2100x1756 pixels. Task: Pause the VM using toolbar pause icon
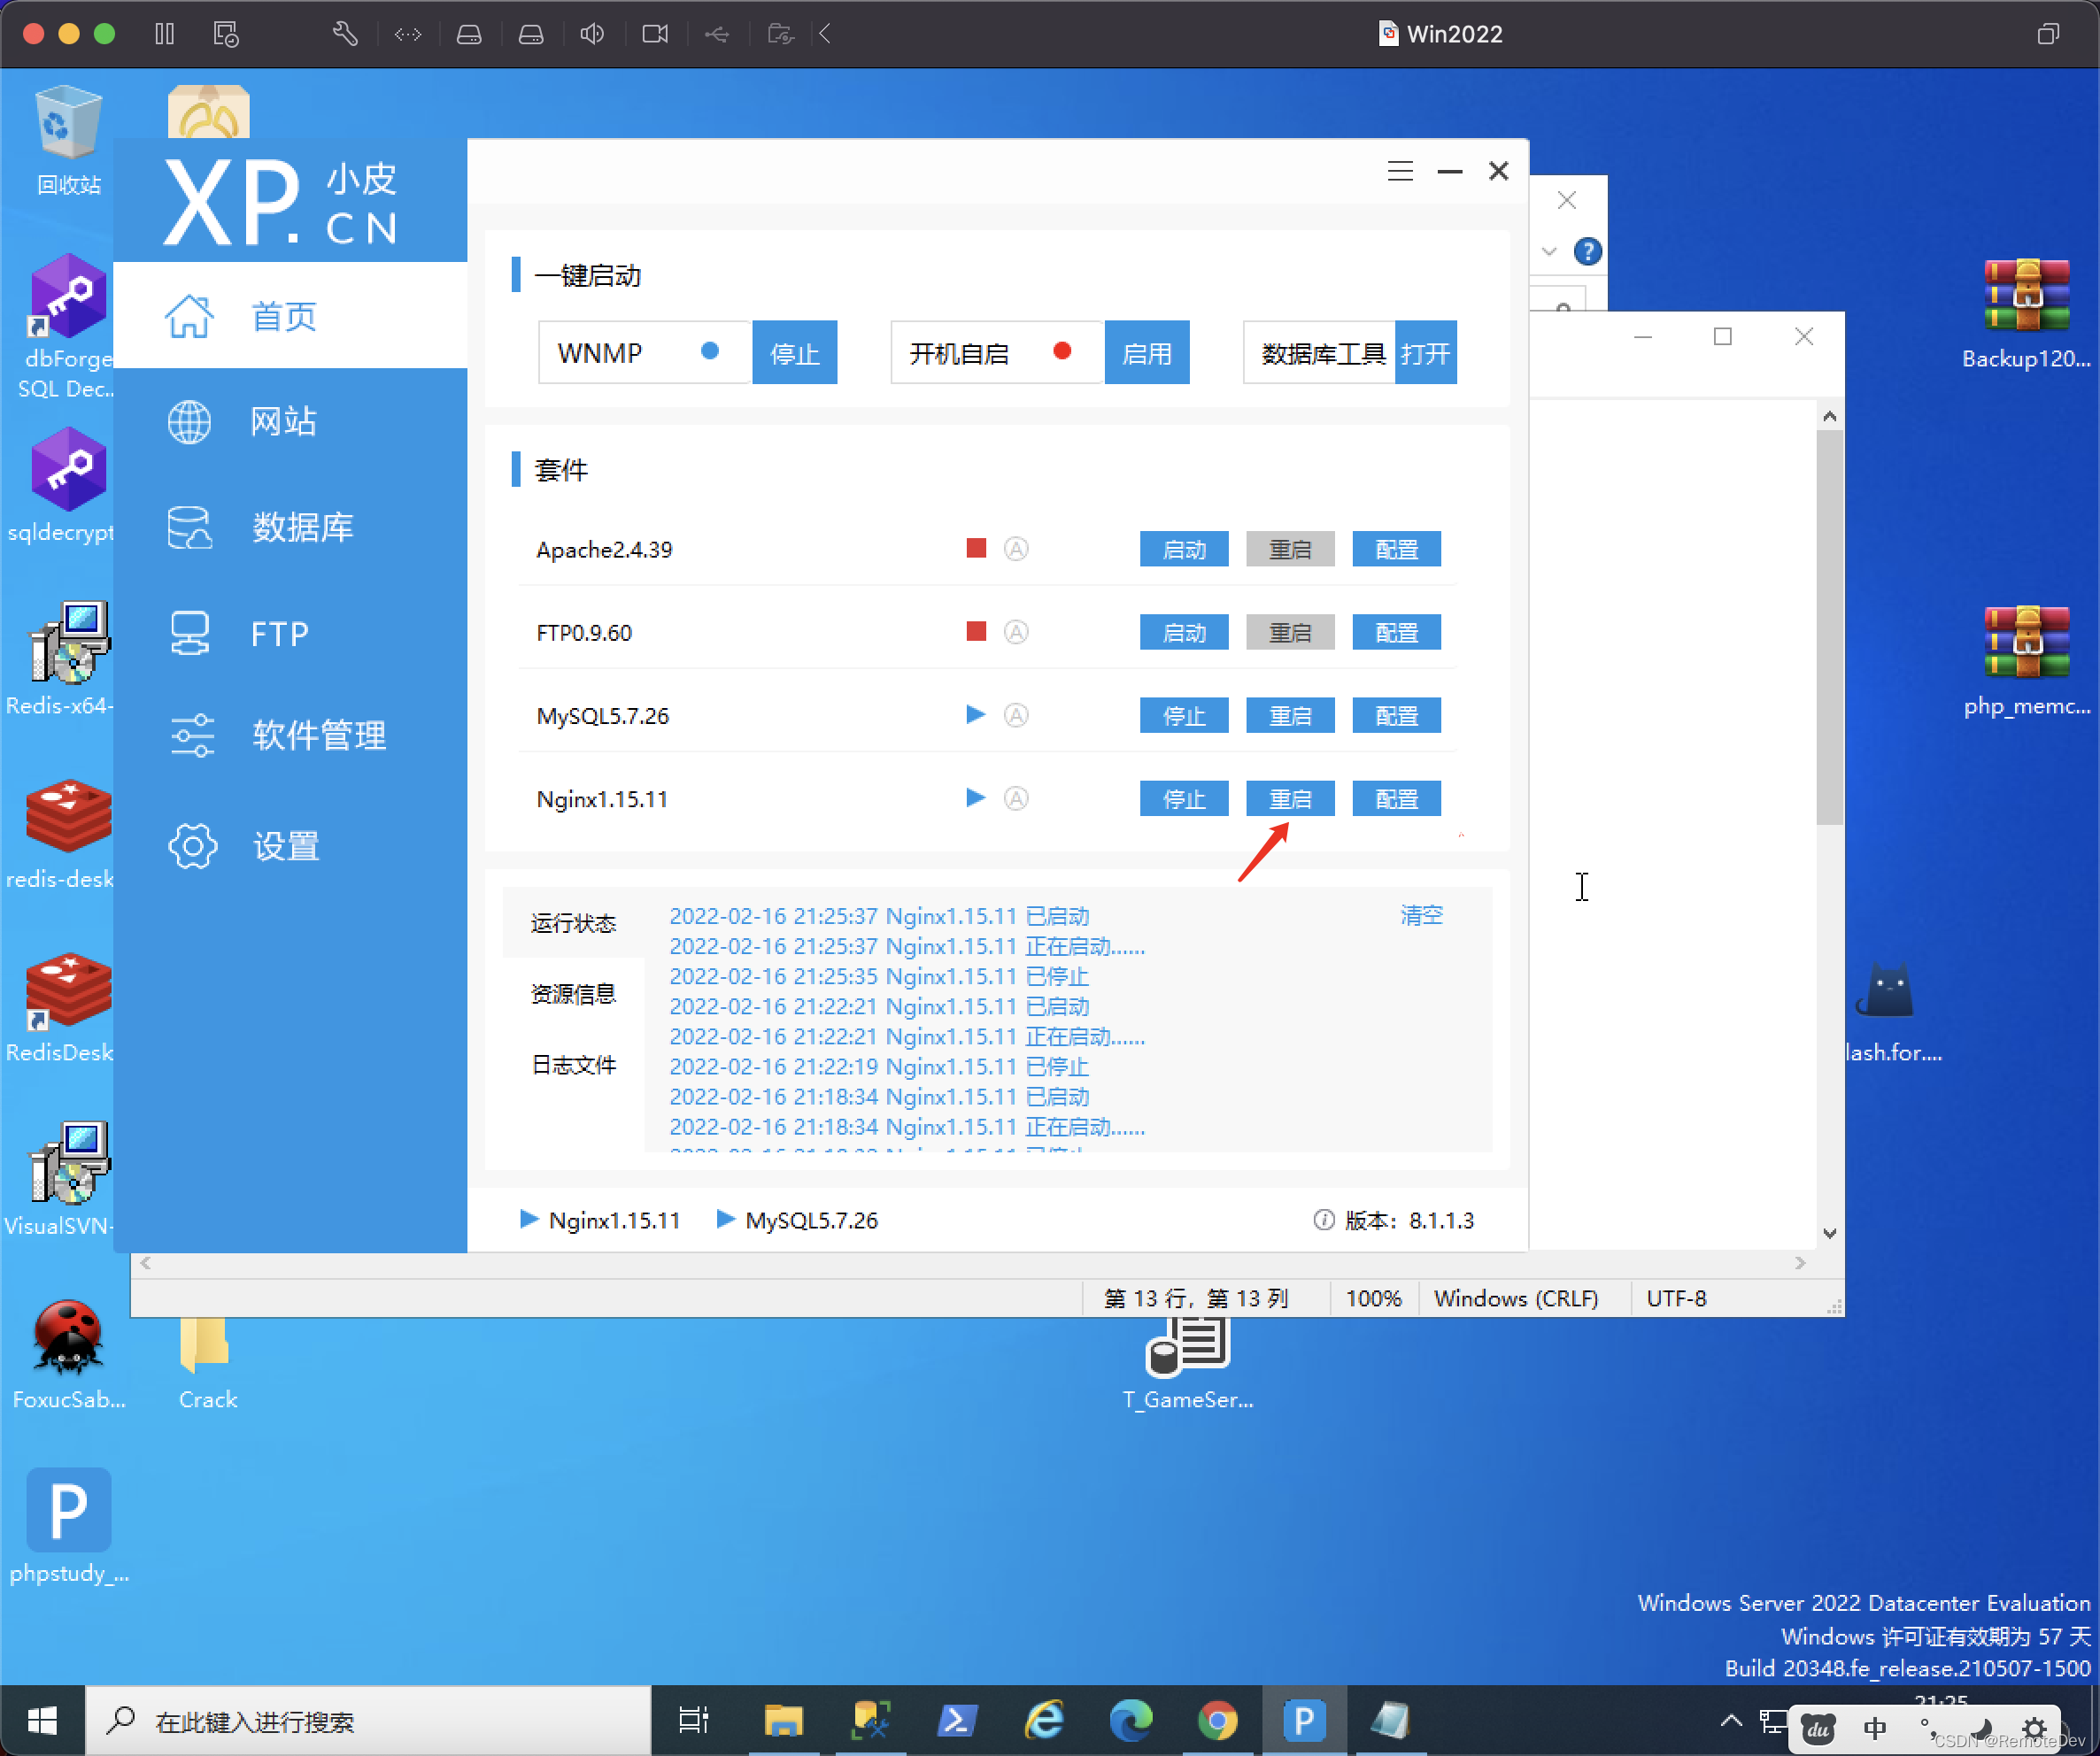click(164, 34)
